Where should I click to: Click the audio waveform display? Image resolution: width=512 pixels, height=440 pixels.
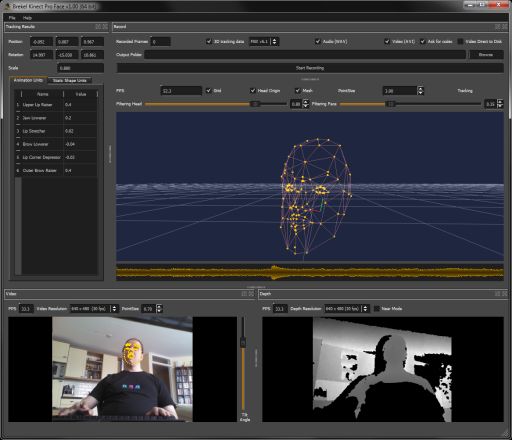click(x=310, y=272)
